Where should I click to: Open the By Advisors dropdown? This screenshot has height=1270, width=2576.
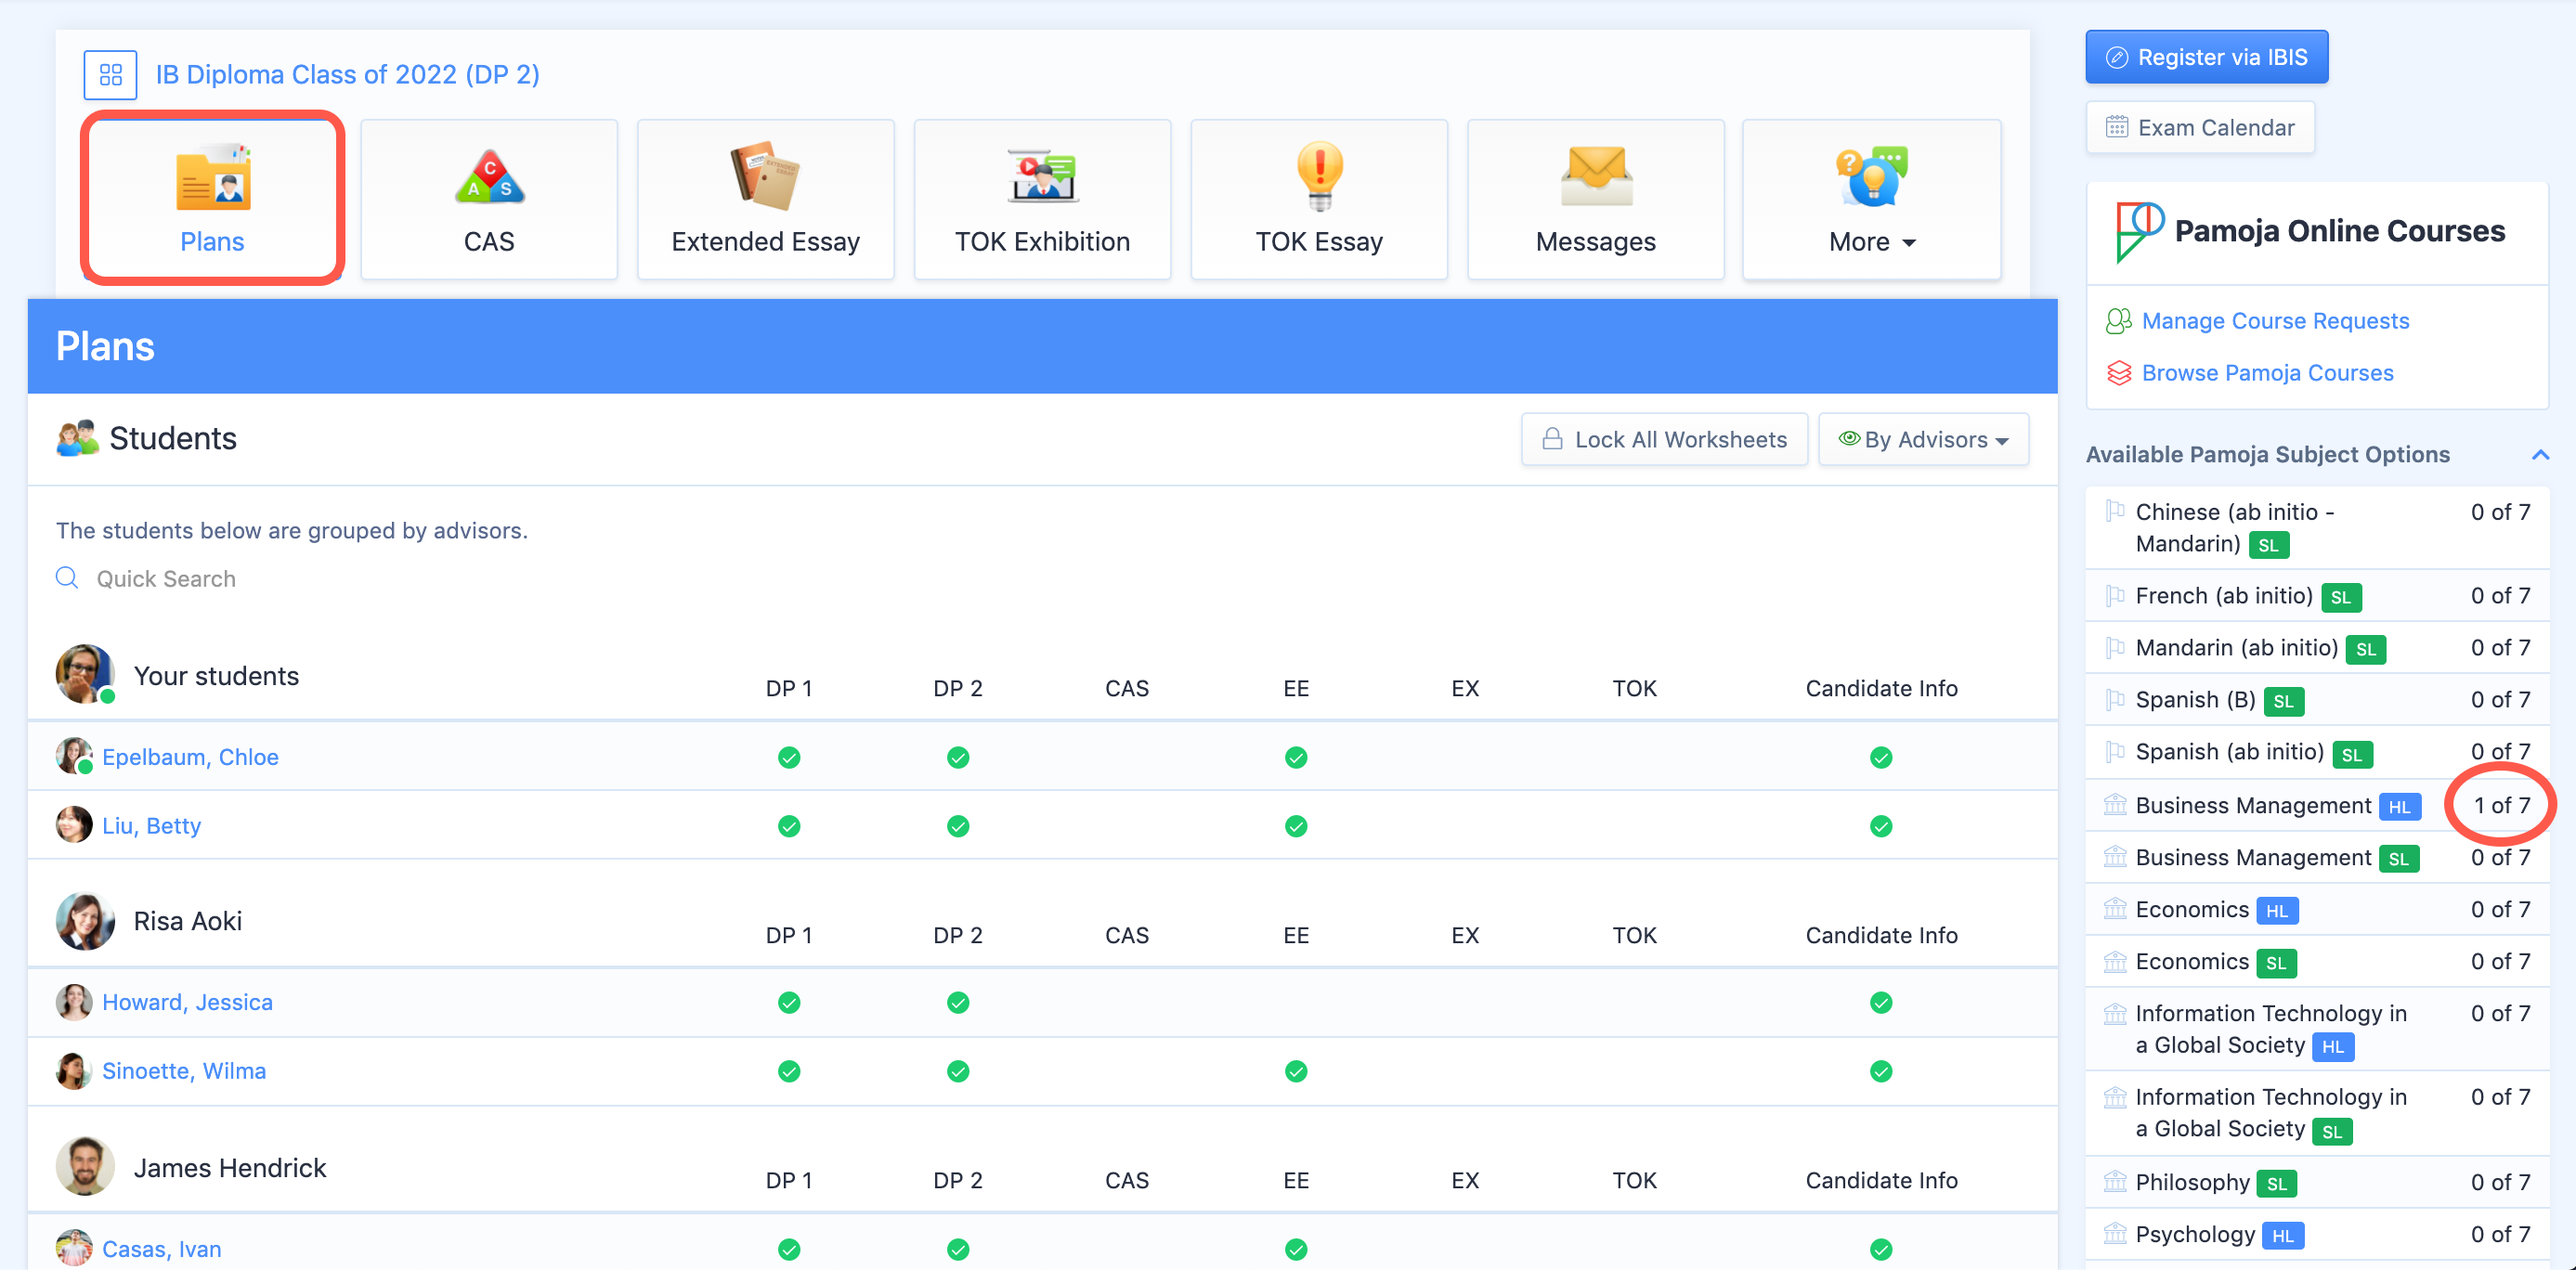click(x=1924, y=440)
